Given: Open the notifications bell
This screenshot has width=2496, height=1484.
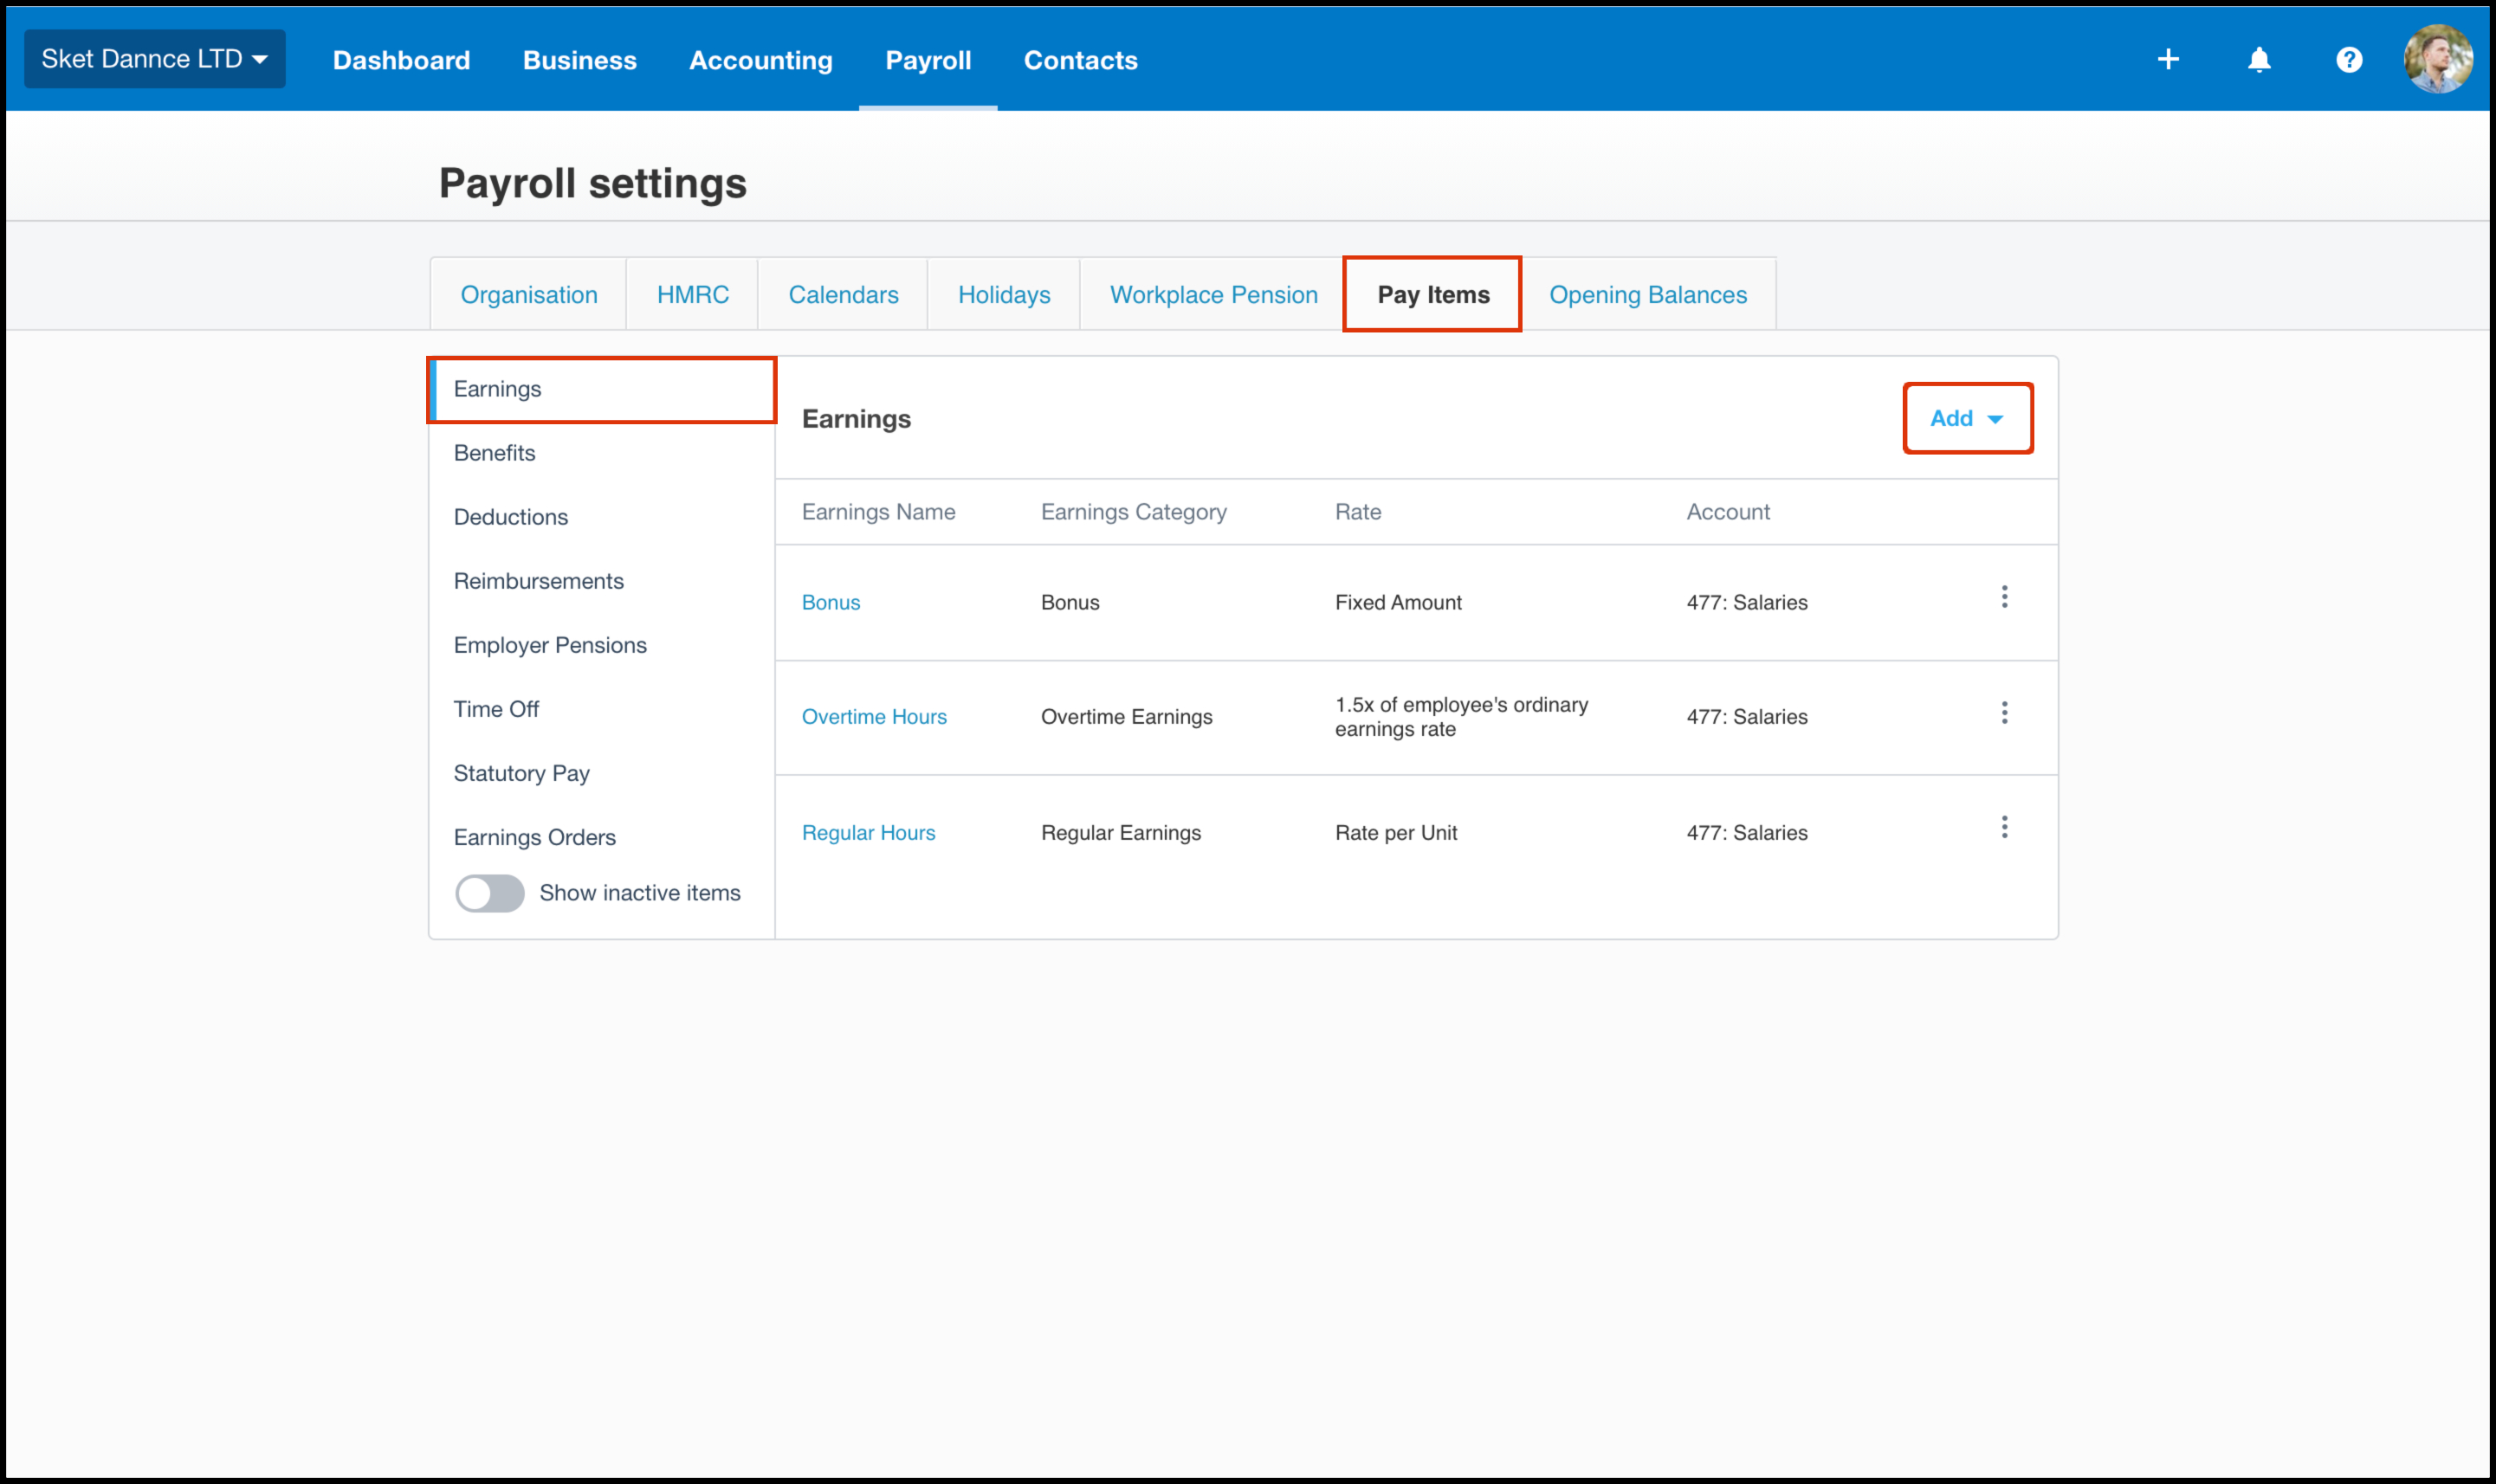Looking at the screenshot, I should (2259, 60).
